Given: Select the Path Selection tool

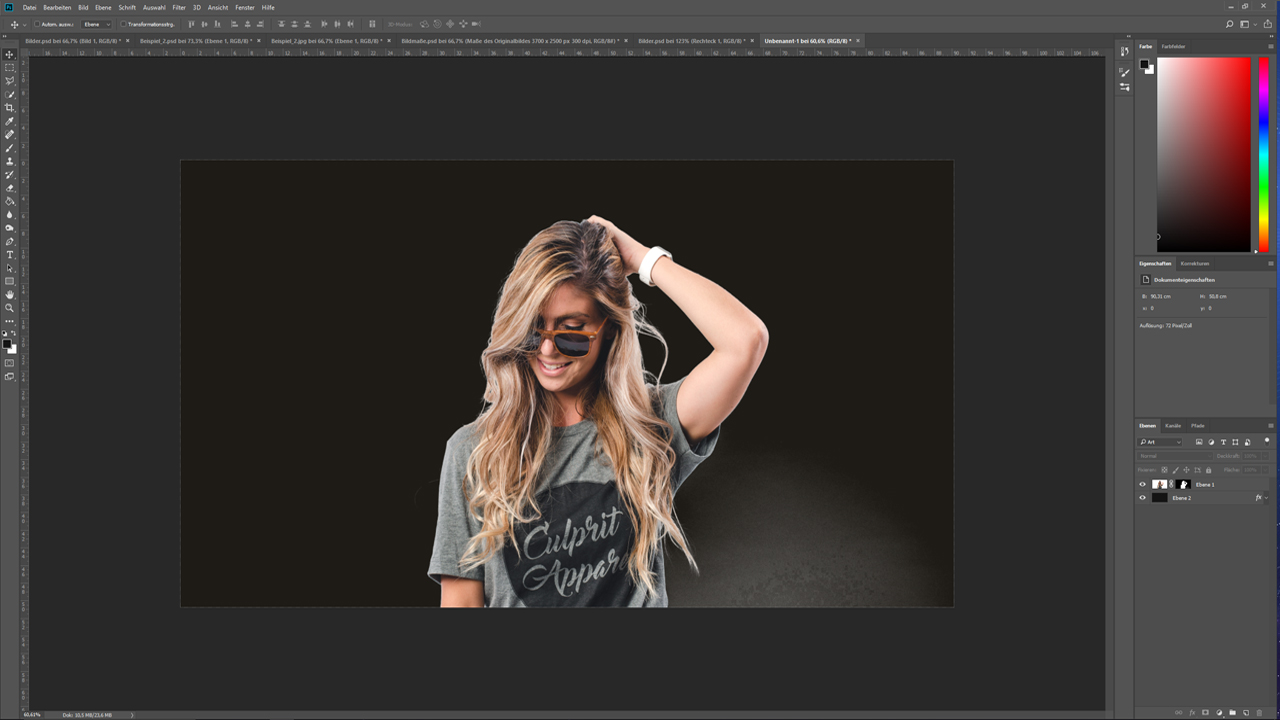Looking at the screenshot, I should [10, 268].
